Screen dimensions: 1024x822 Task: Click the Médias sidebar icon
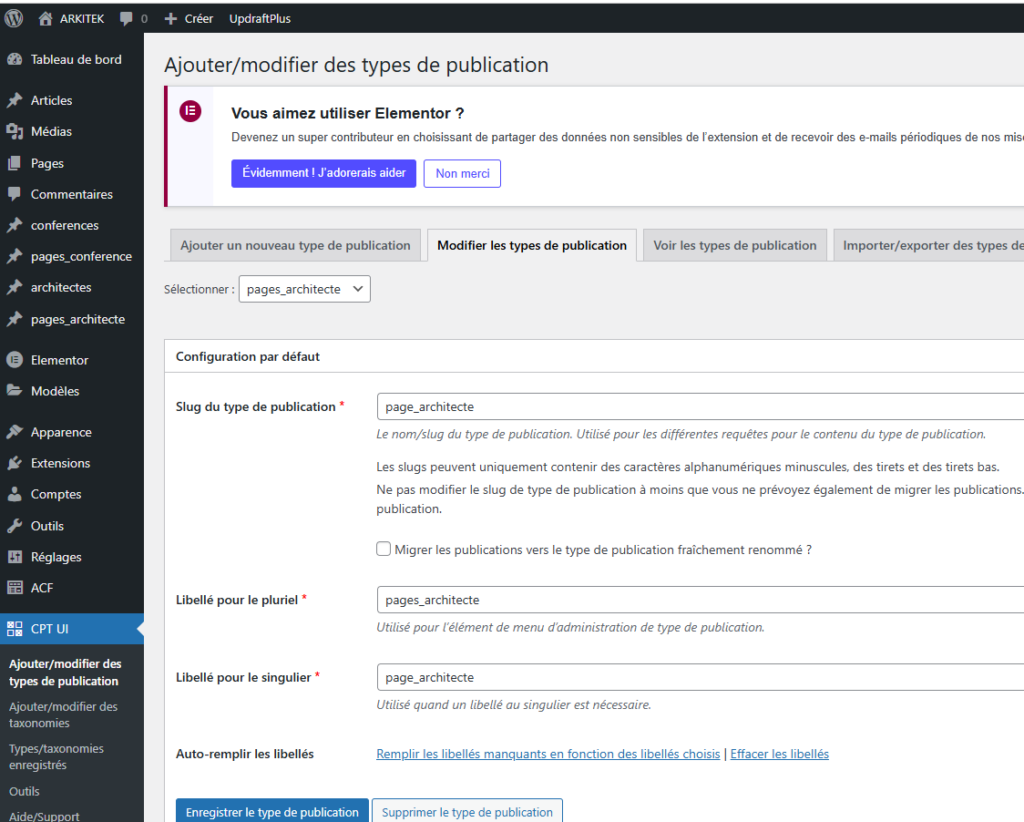(15, 131)
